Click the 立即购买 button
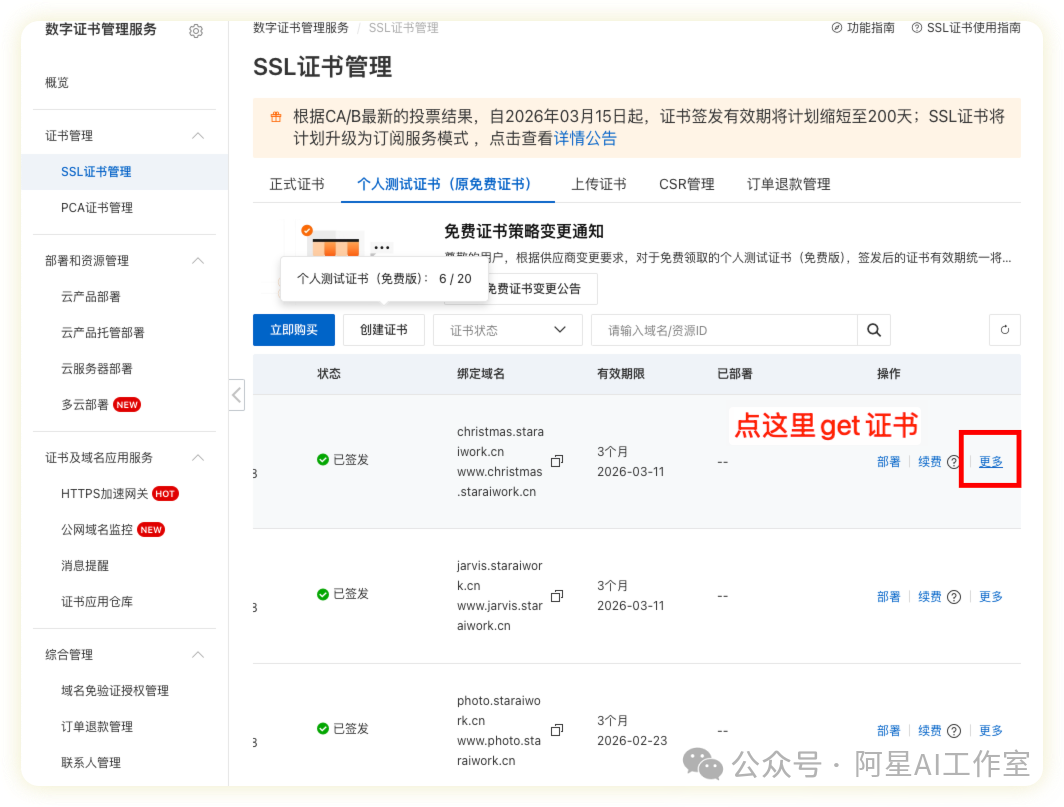This screenshot has width=1064, height=807. (x=293, y=330)
